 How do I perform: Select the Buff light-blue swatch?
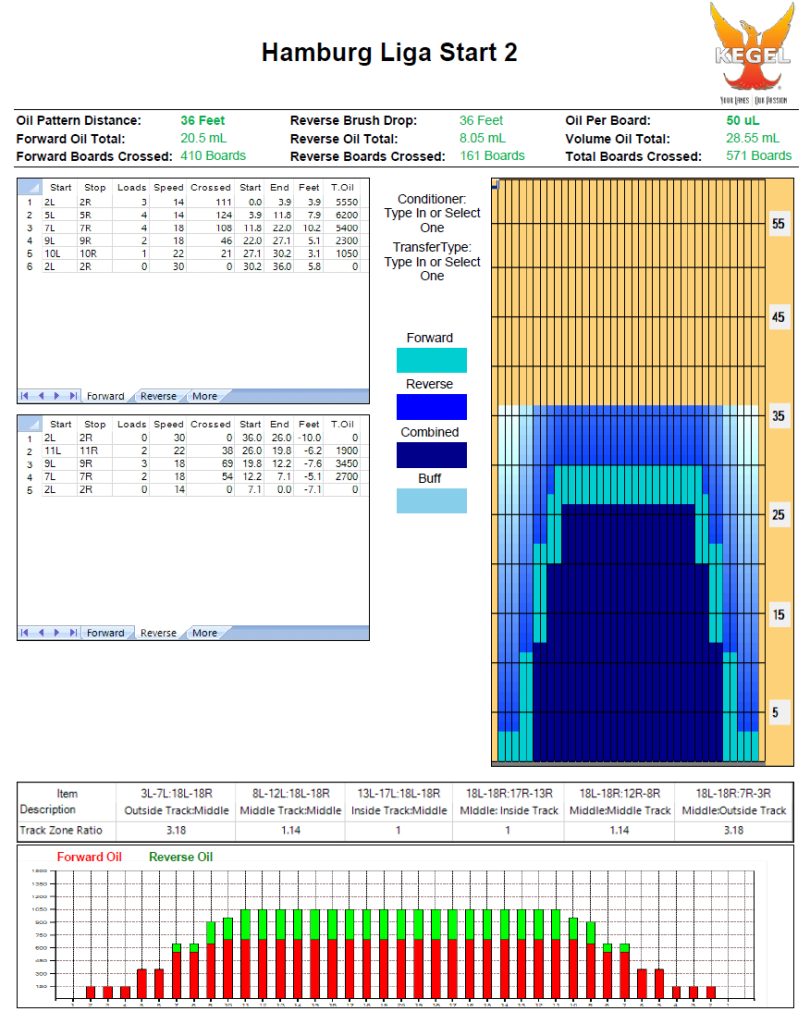coord(431,501)
